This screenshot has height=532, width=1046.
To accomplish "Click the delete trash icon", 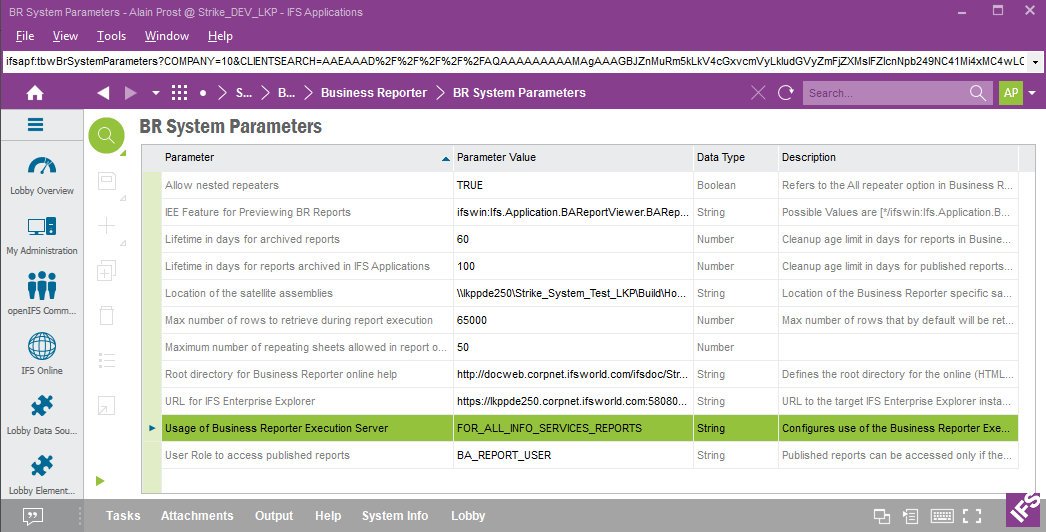I will pyautogui.click(x=107, y=315).
